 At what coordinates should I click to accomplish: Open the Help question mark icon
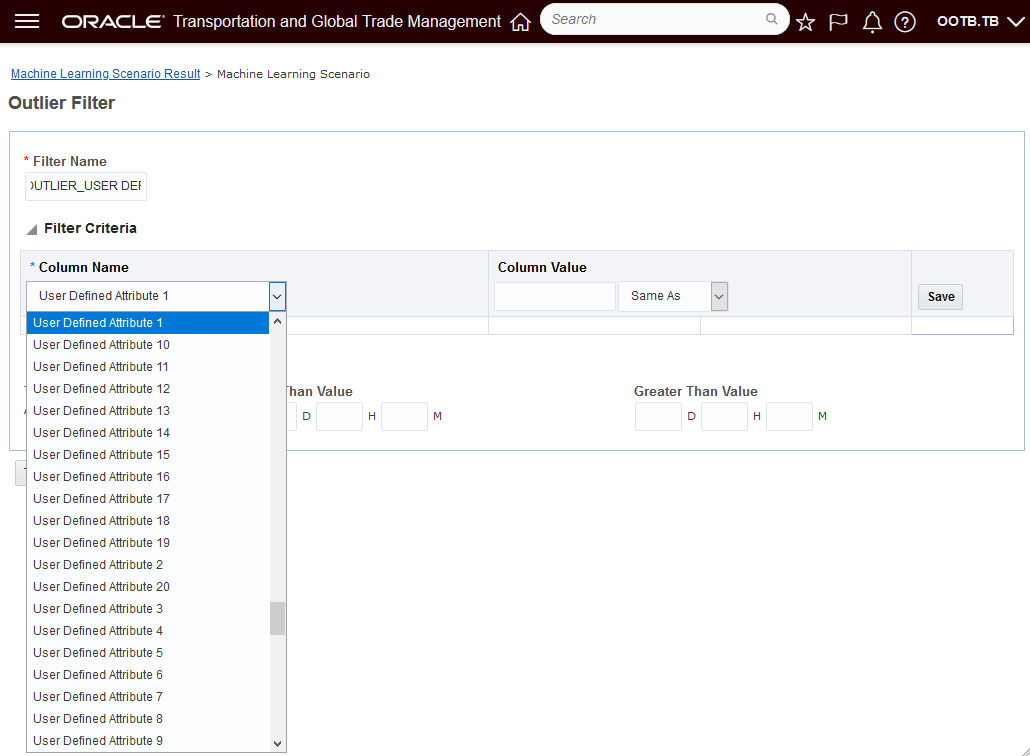click(905, 22)
